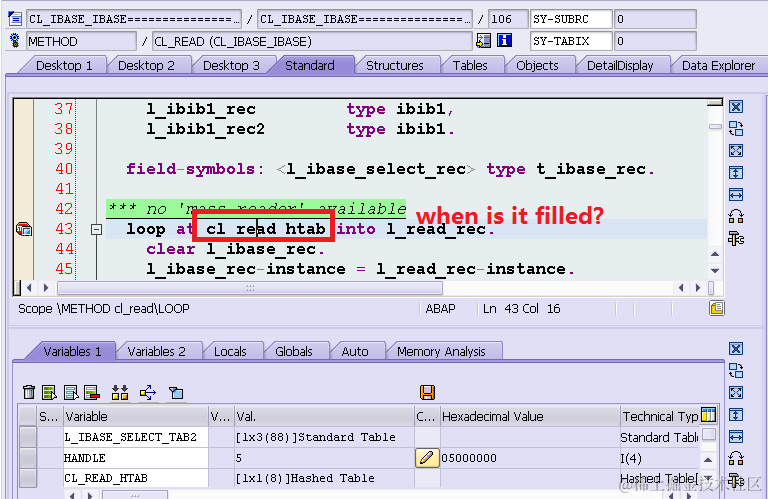Swap the variables tool via exchange icon

pos(736,371)
